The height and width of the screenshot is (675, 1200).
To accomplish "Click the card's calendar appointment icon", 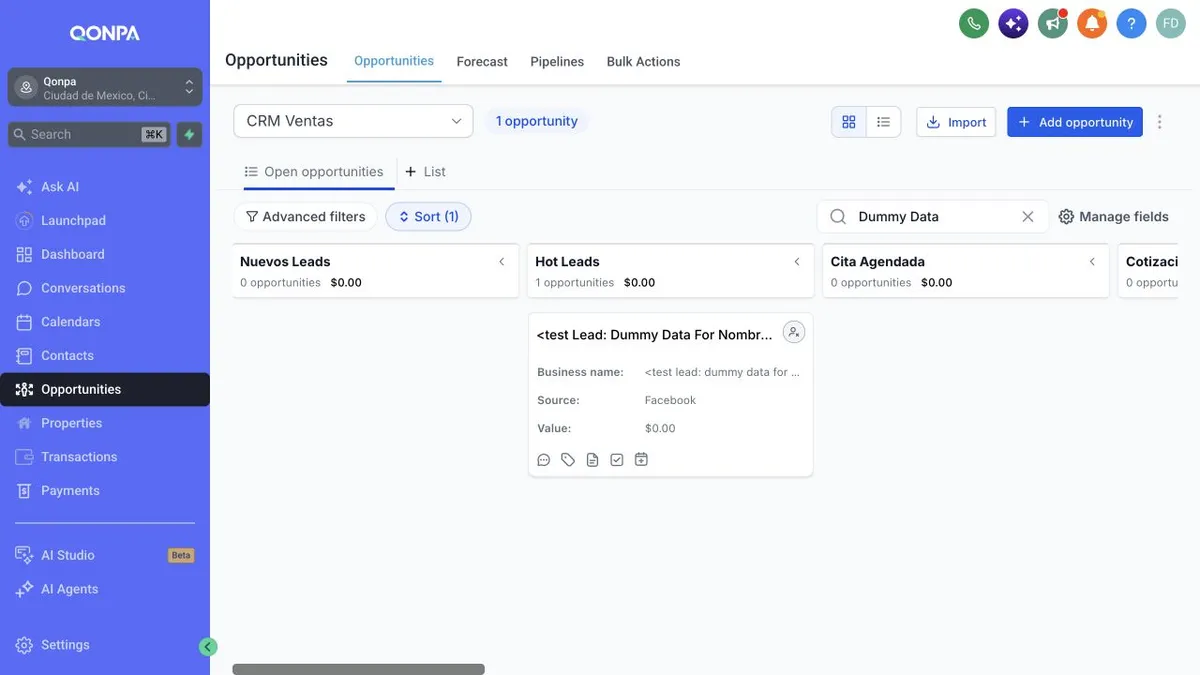I will pos(641,460).
